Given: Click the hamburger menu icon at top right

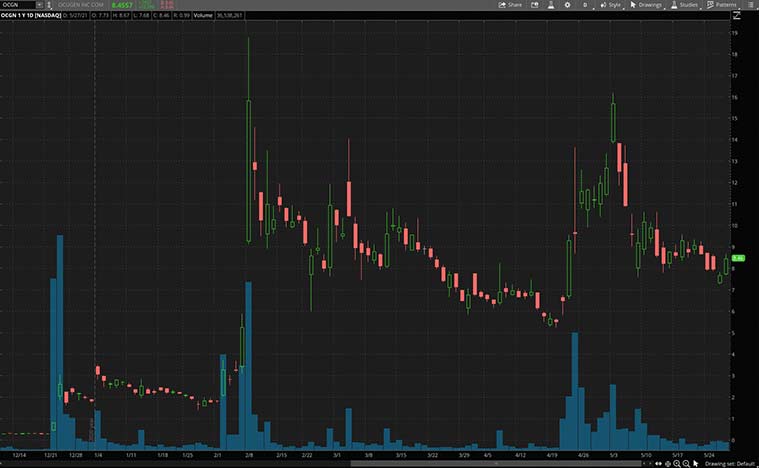Looking at the screenshot, I should coord(750,5).
